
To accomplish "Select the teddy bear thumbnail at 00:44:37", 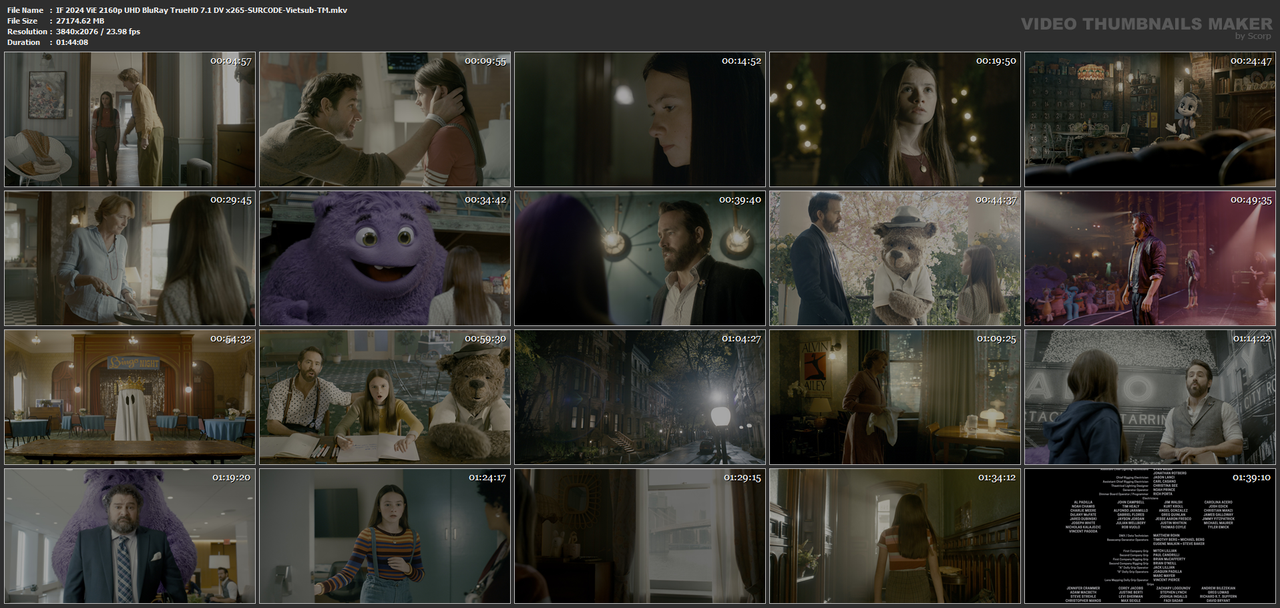I will (895, 259).
